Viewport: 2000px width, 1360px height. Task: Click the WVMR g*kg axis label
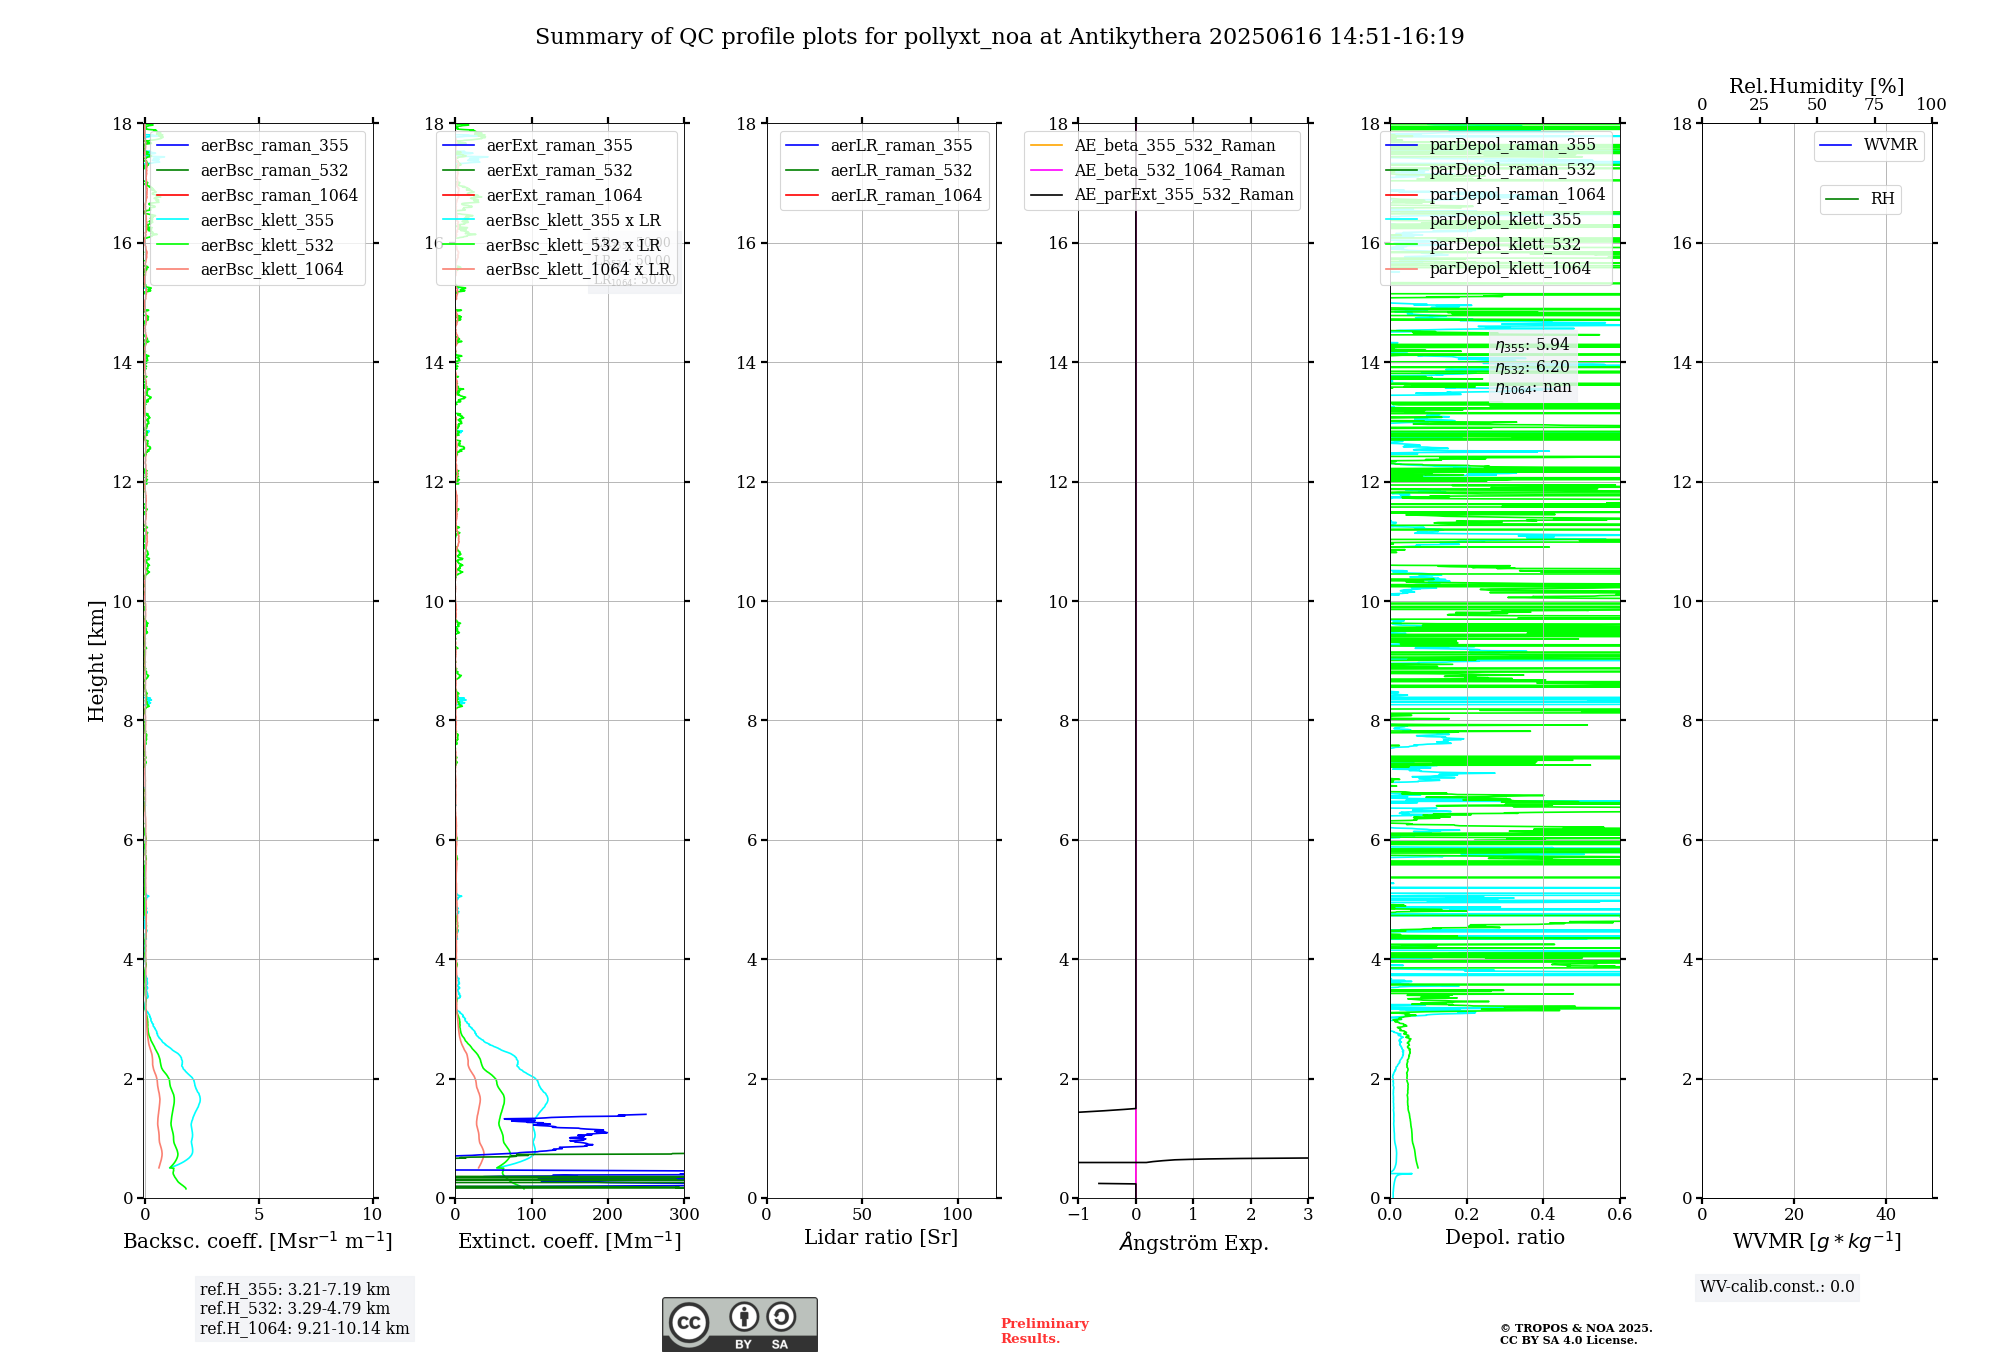pyautogui.click(x=1817, y=1241)
